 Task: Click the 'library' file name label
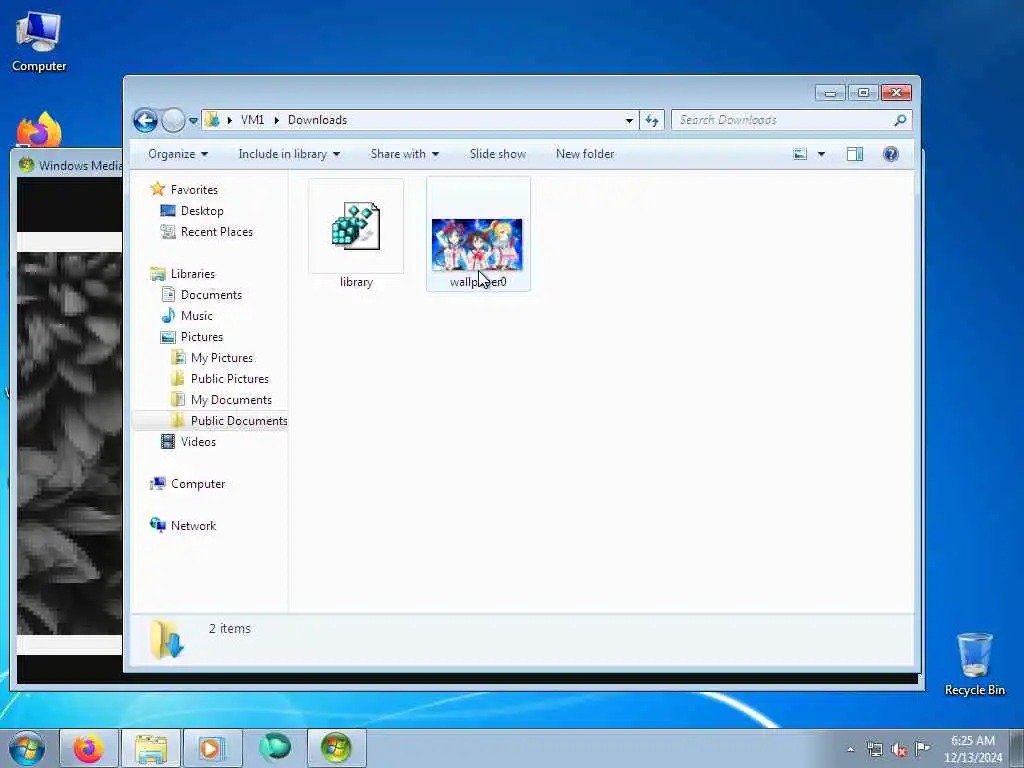356,282
